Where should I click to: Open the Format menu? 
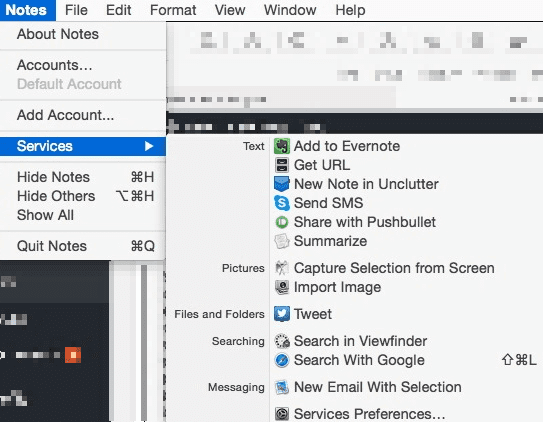(x=173, y=10)
